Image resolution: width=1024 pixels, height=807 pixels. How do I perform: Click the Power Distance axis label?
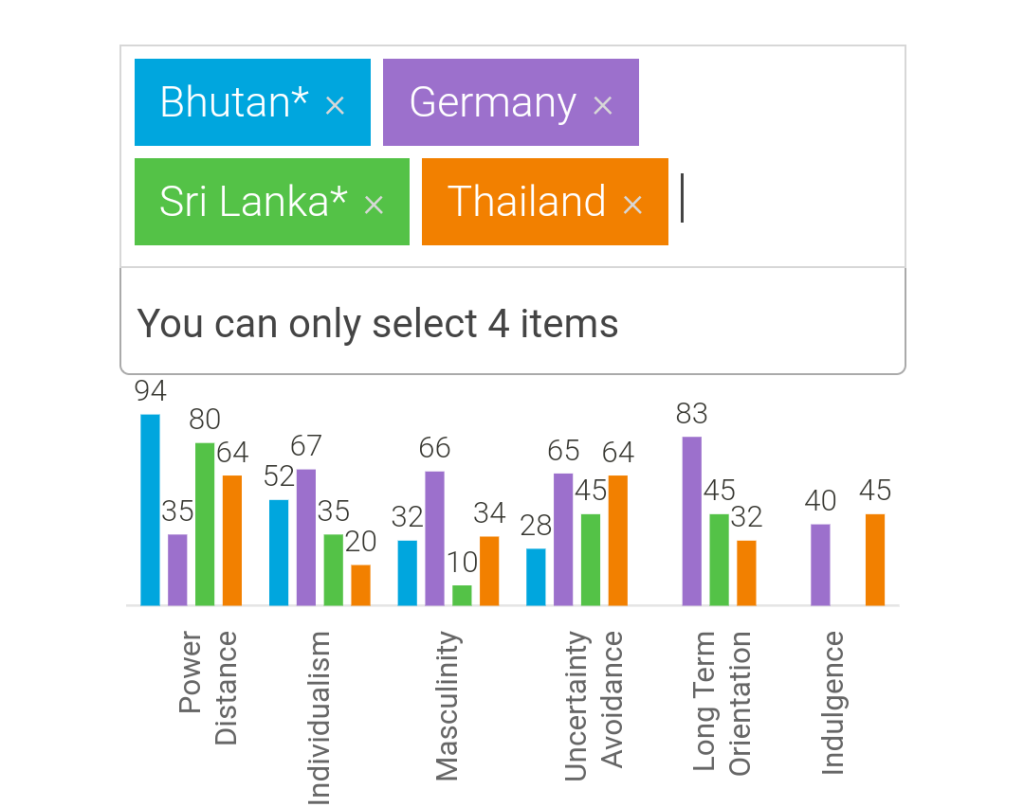tap(208, 688)
